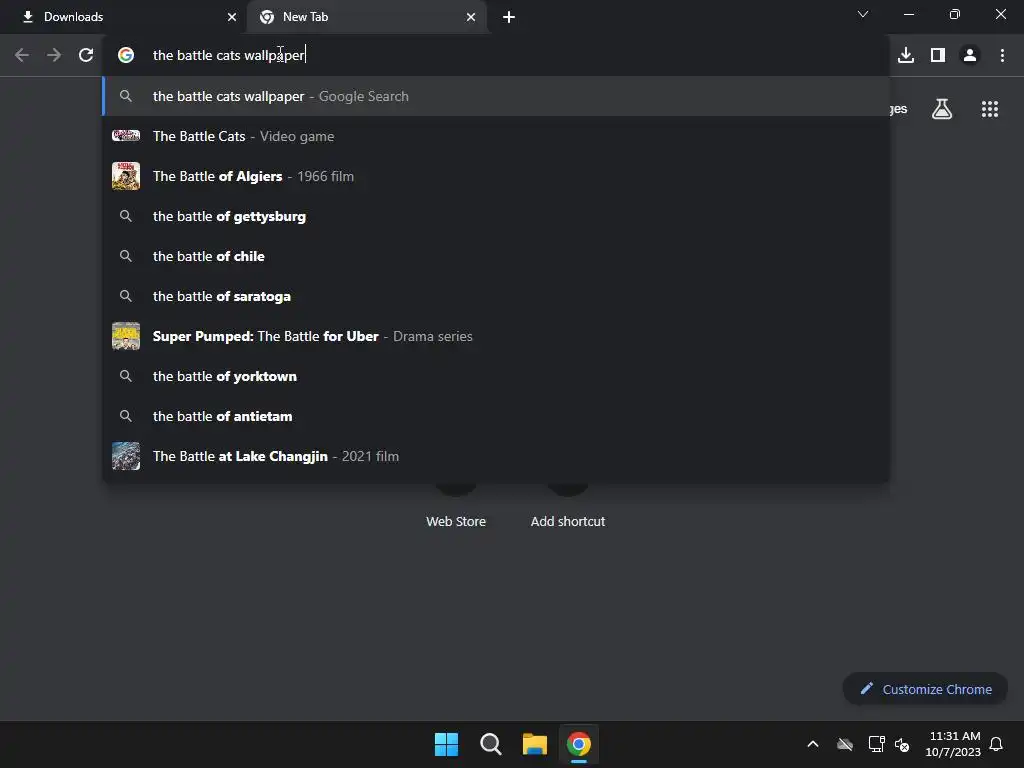The width and height of the screenshot is (1024, 768).
Task: Choose 'the battle of saratoga' suggestion
Action: click(x=496, y=296)
